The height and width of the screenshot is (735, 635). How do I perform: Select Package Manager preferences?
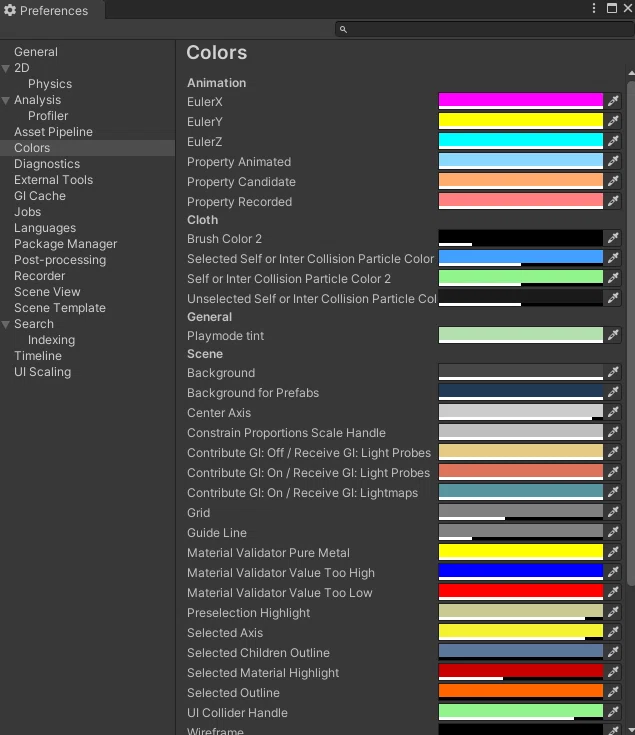(65, 244)
